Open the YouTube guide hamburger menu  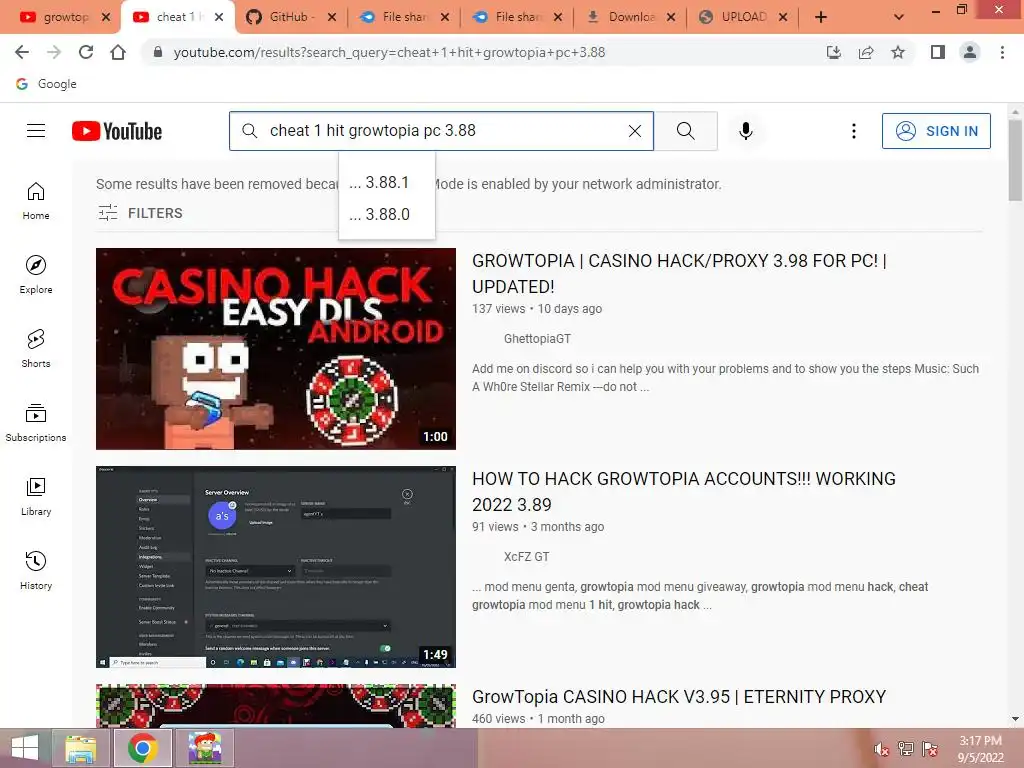pos(36,131)
